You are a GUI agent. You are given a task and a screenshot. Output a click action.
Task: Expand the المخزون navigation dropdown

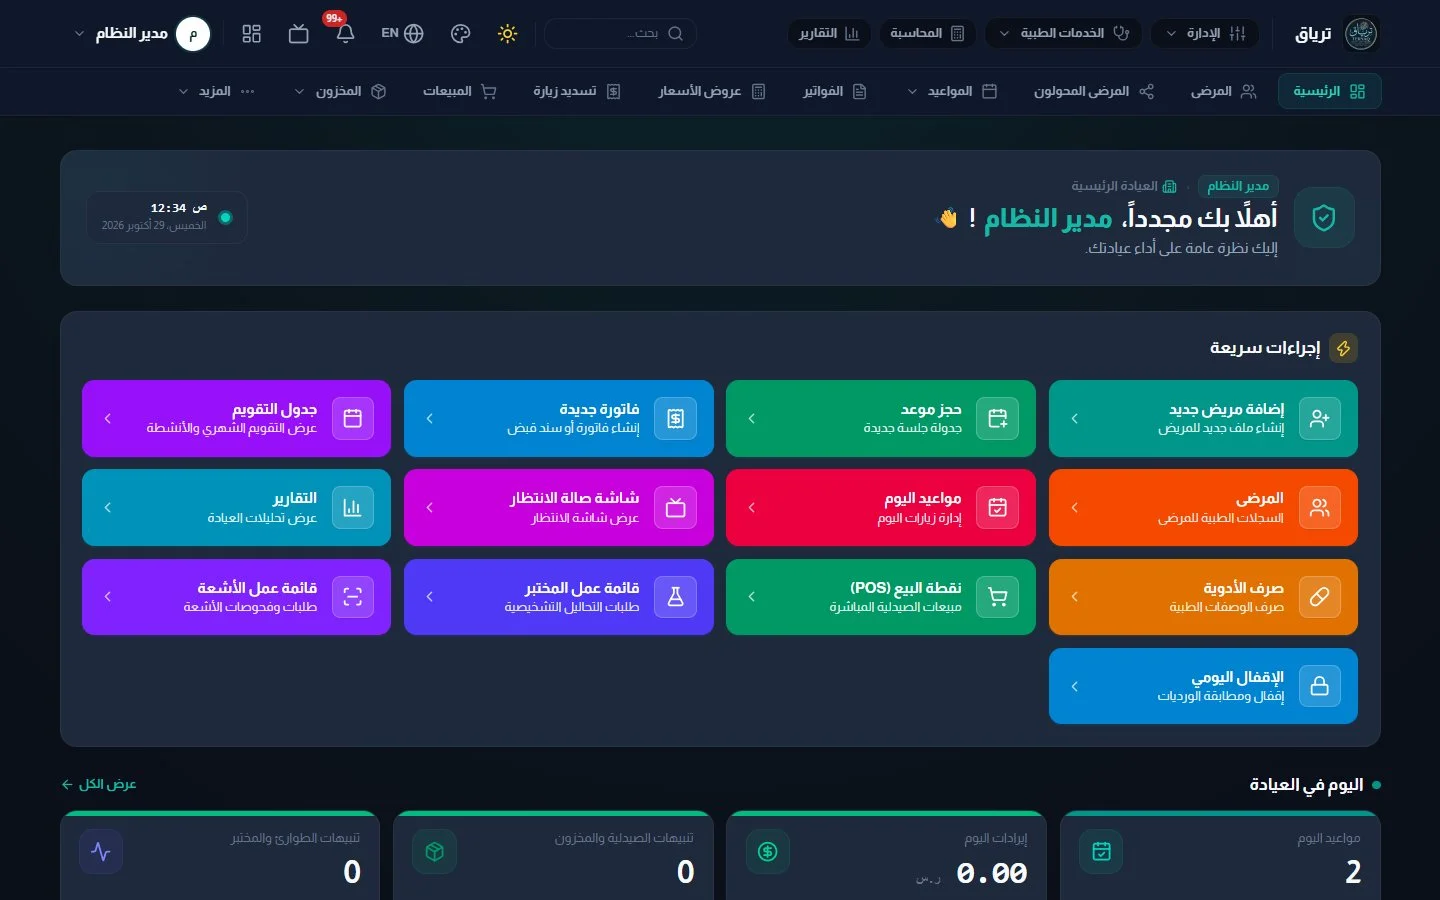340,91
